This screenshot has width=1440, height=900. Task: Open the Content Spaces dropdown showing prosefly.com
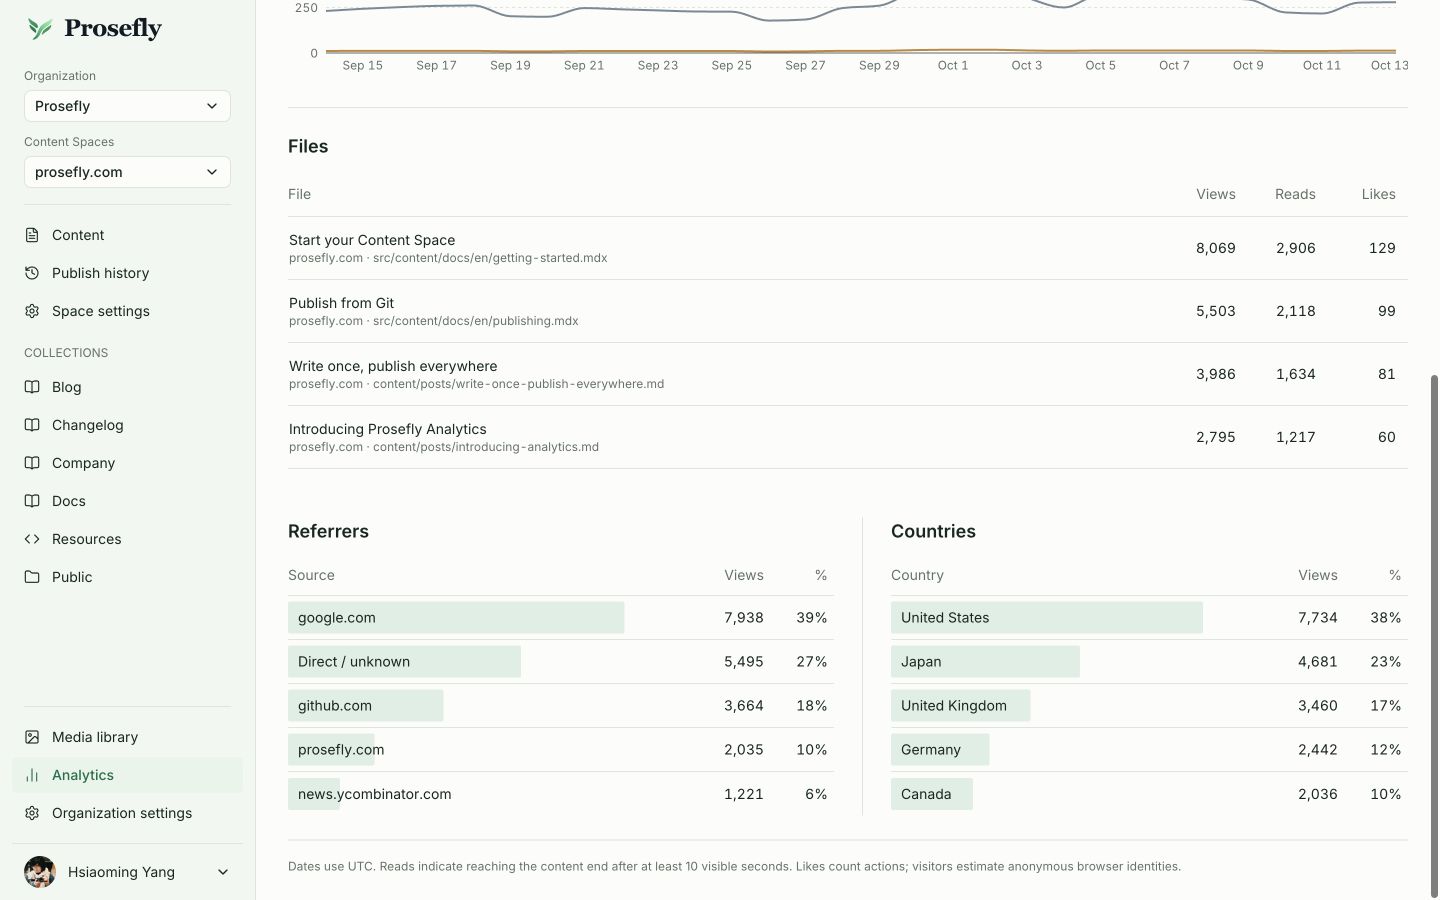tap(127, 172)
